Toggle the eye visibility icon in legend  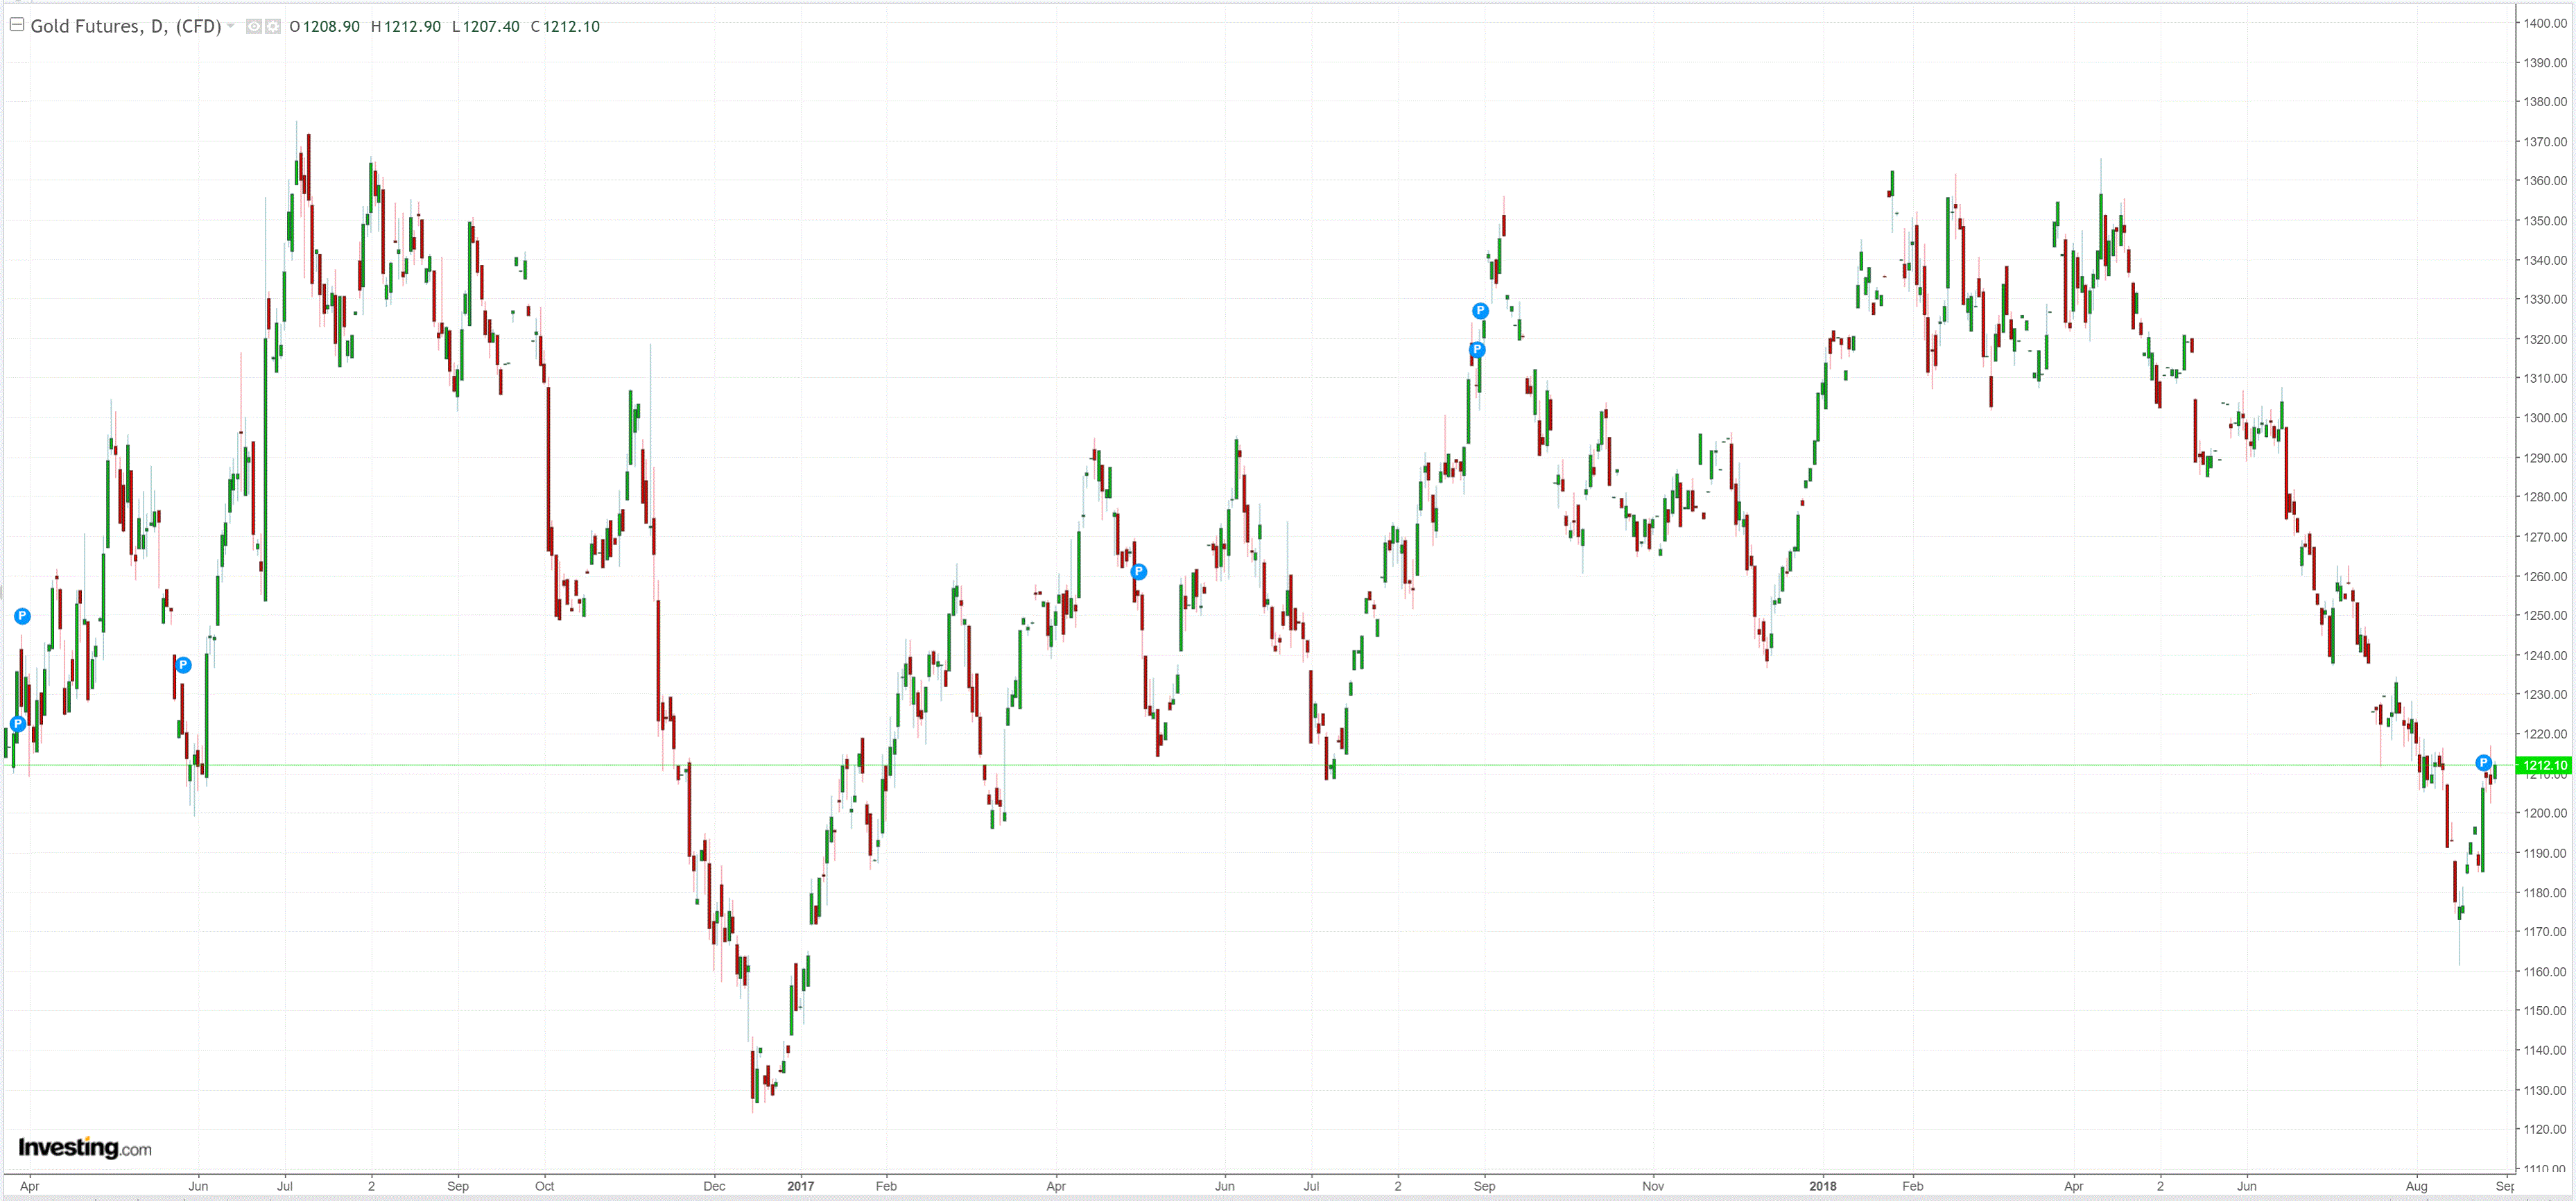click(x=254, y=27)
